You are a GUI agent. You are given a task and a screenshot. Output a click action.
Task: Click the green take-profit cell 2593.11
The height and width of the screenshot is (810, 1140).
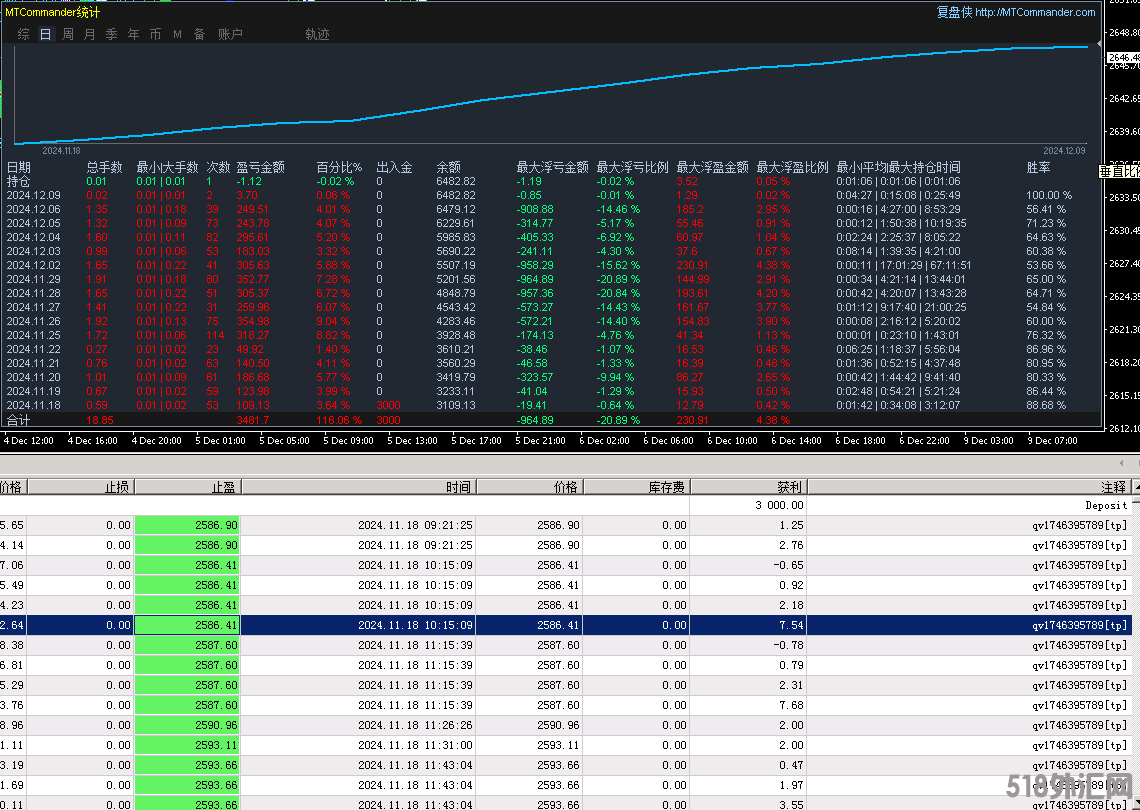click(x=188, y=745)
